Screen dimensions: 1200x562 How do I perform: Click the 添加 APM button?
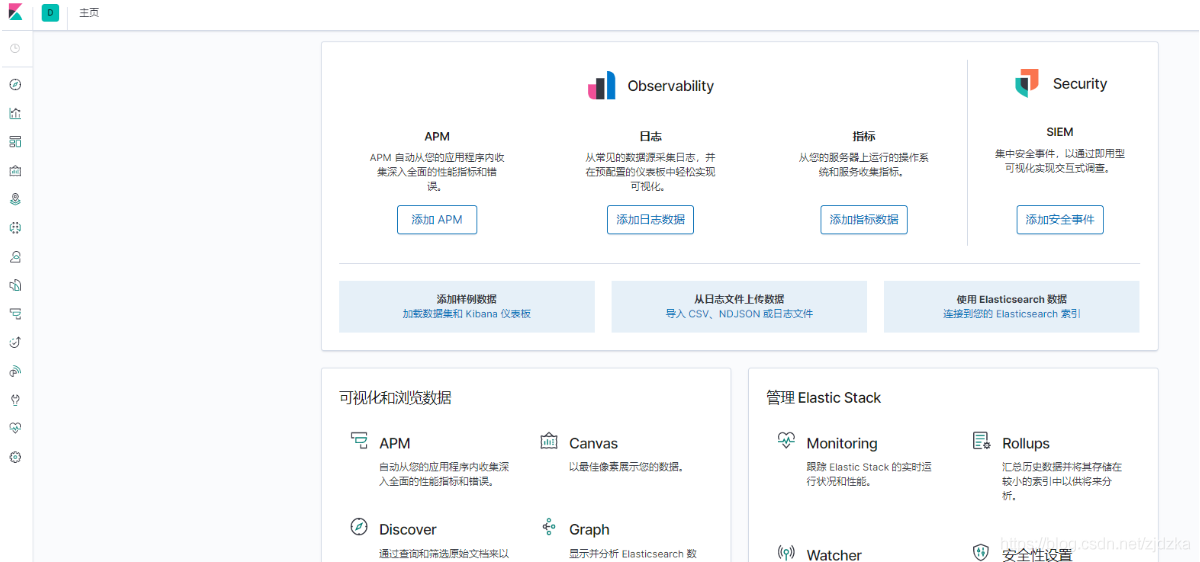[437, 220]
